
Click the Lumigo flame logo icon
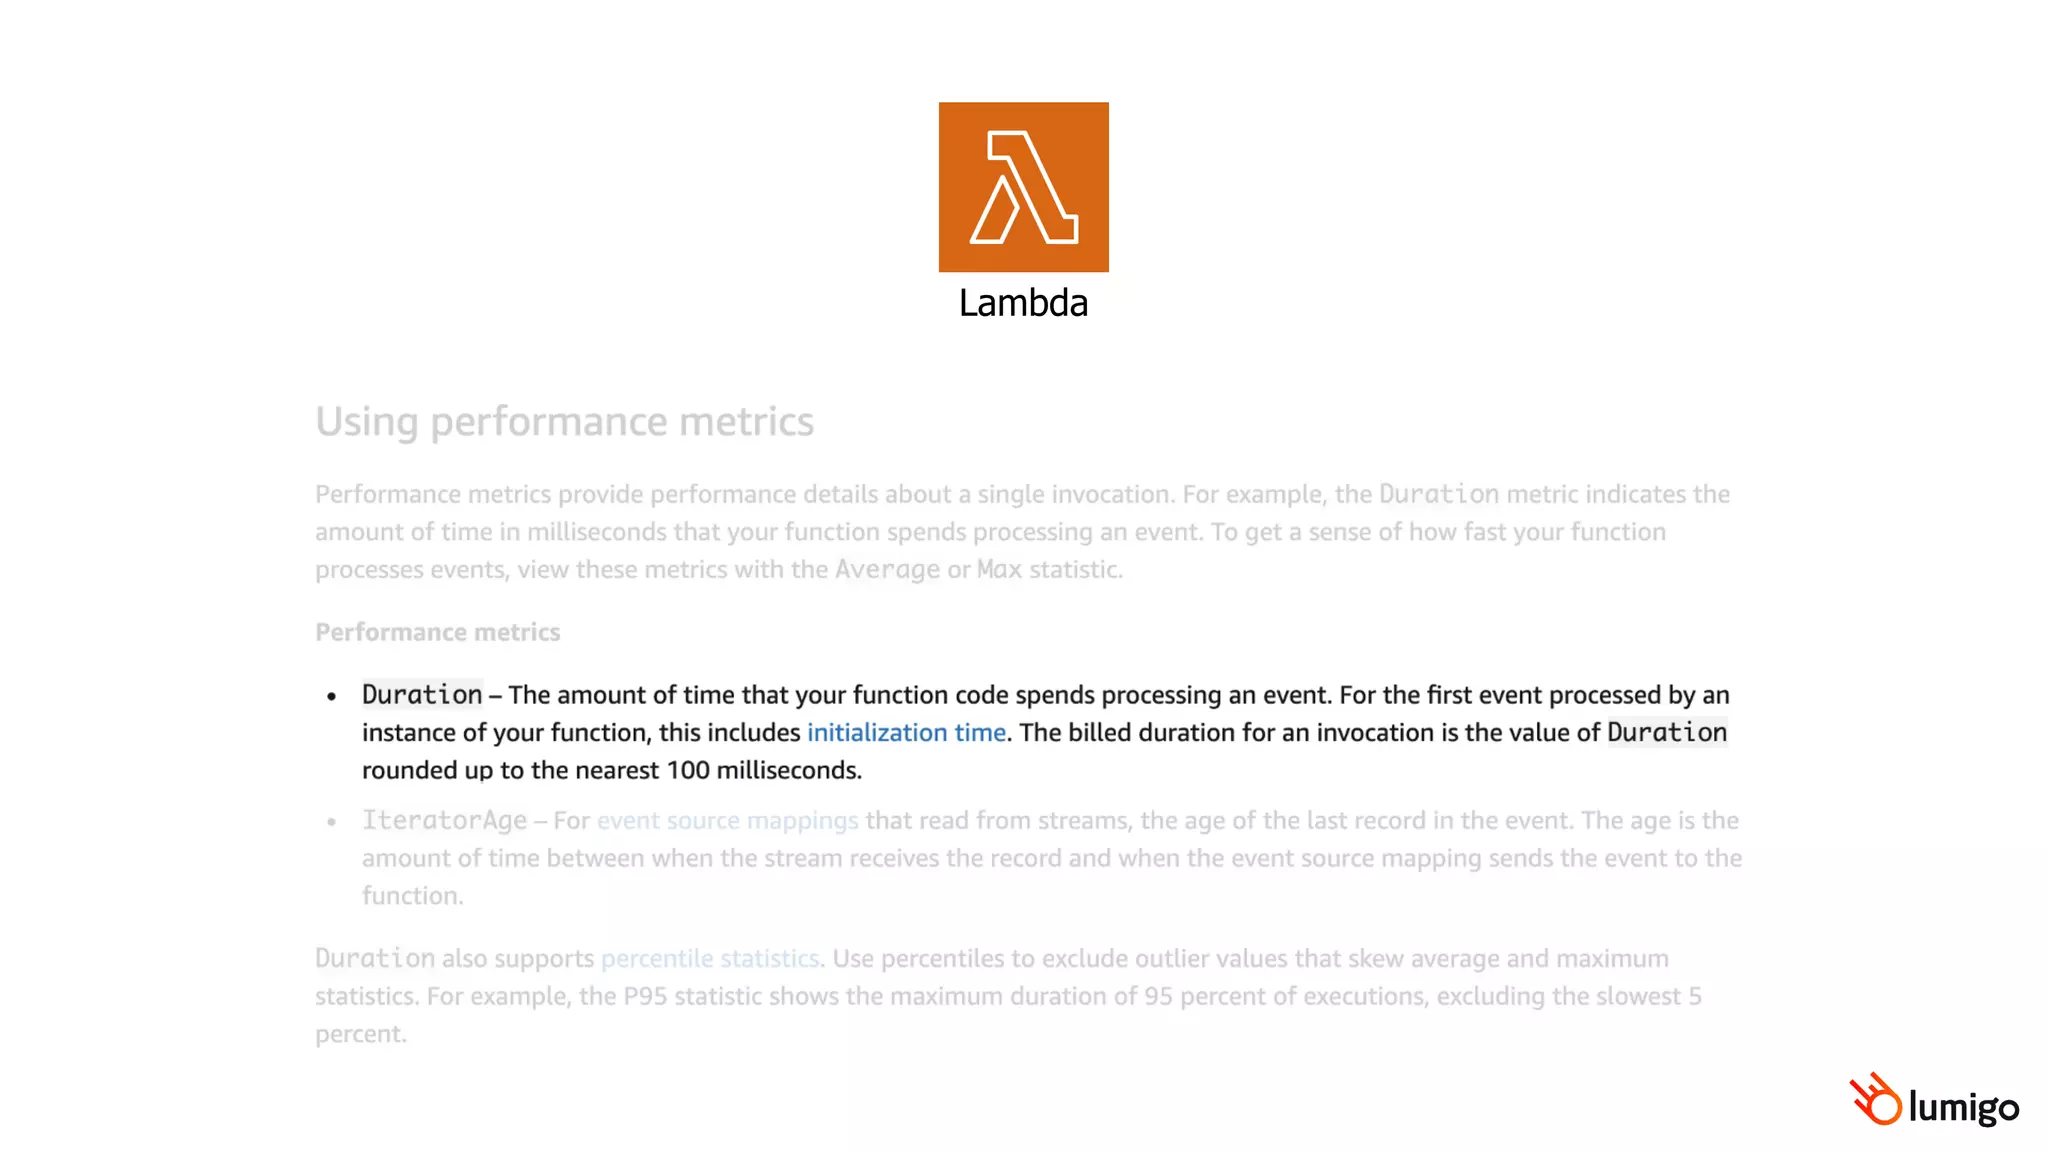1875,1099
